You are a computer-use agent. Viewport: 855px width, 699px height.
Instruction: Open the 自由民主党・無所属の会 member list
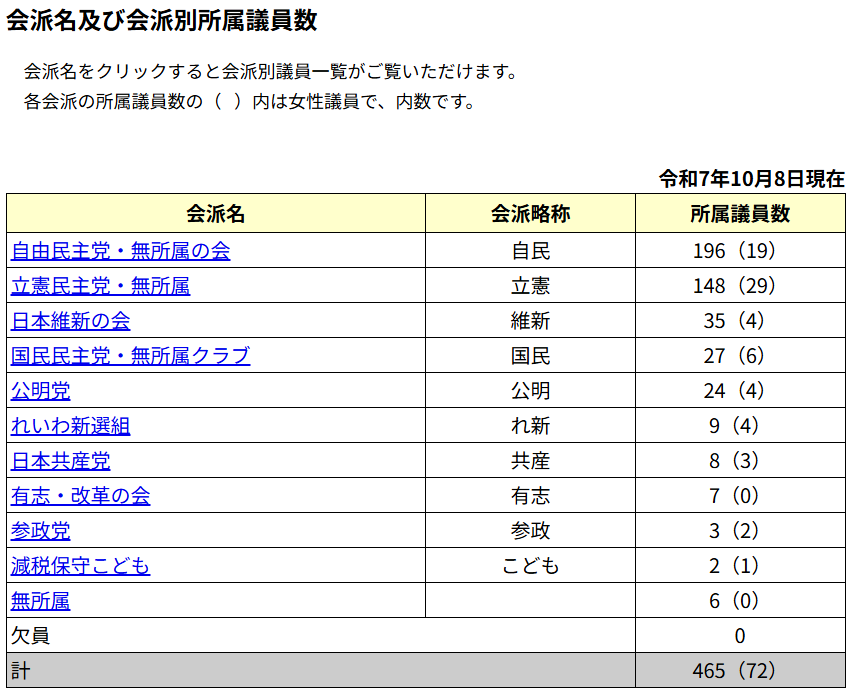121,251
